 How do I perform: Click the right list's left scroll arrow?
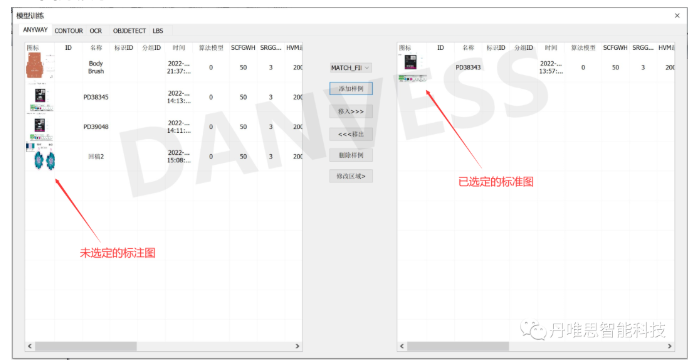tap(402, 346)
